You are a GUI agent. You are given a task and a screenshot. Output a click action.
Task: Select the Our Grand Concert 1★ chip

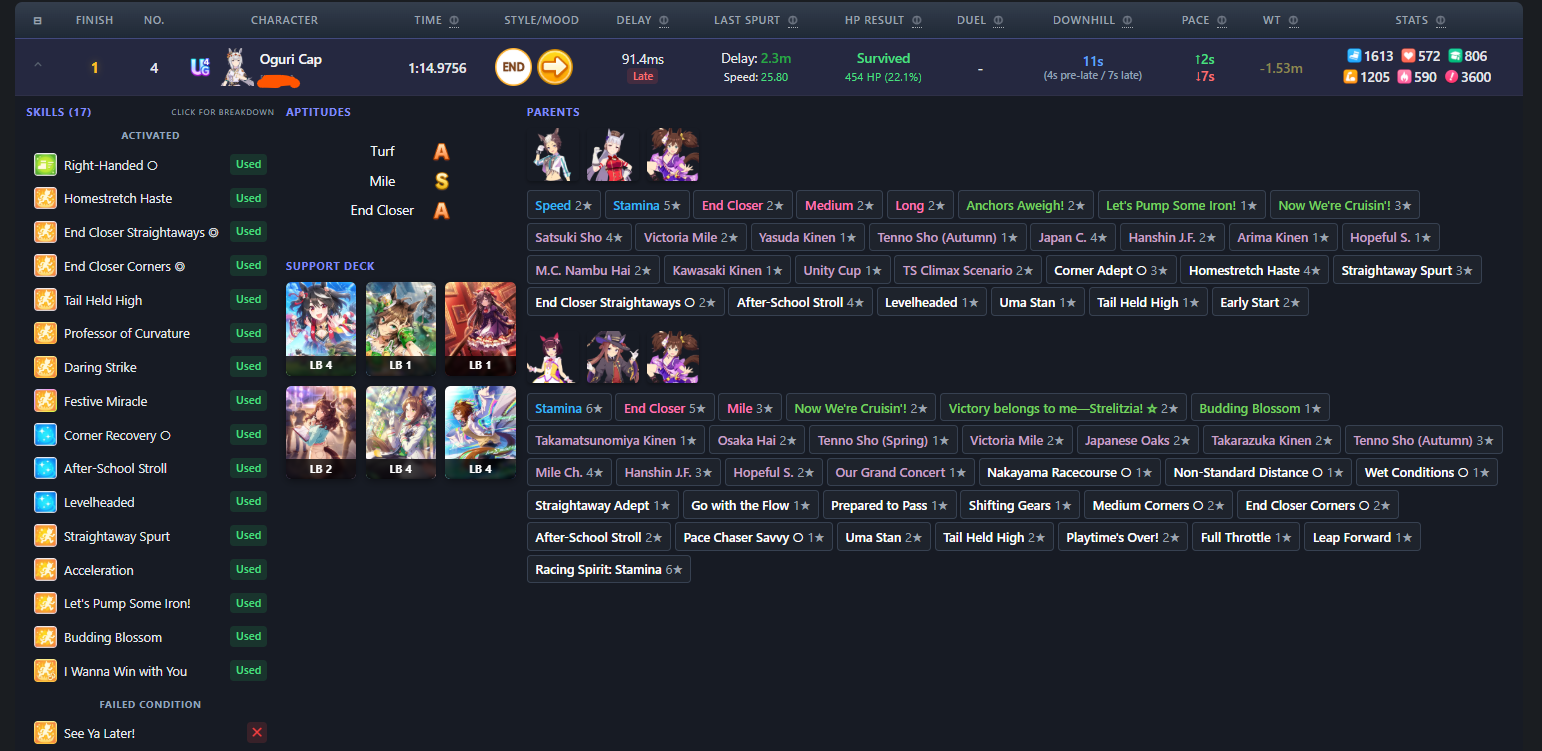point(901,472)
